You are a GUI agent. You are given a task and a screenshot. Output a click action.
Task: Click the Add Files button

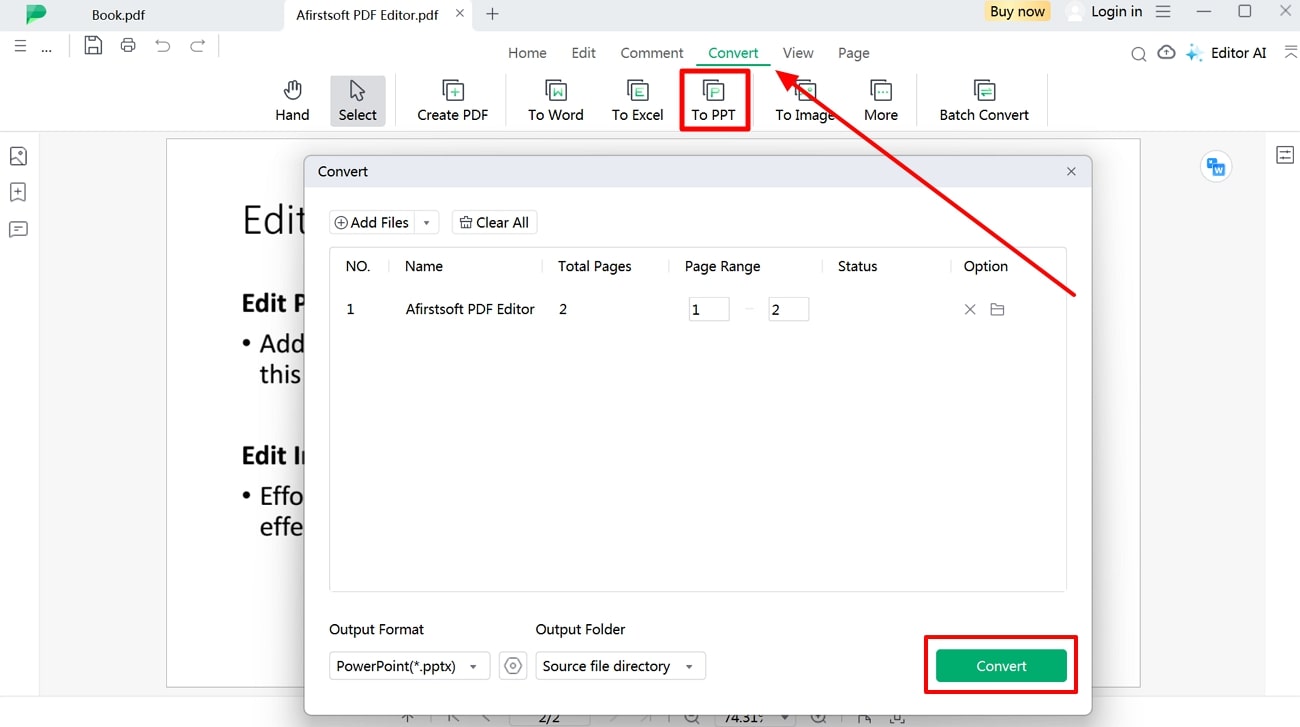pyautogui.click(x=372, y=223)
